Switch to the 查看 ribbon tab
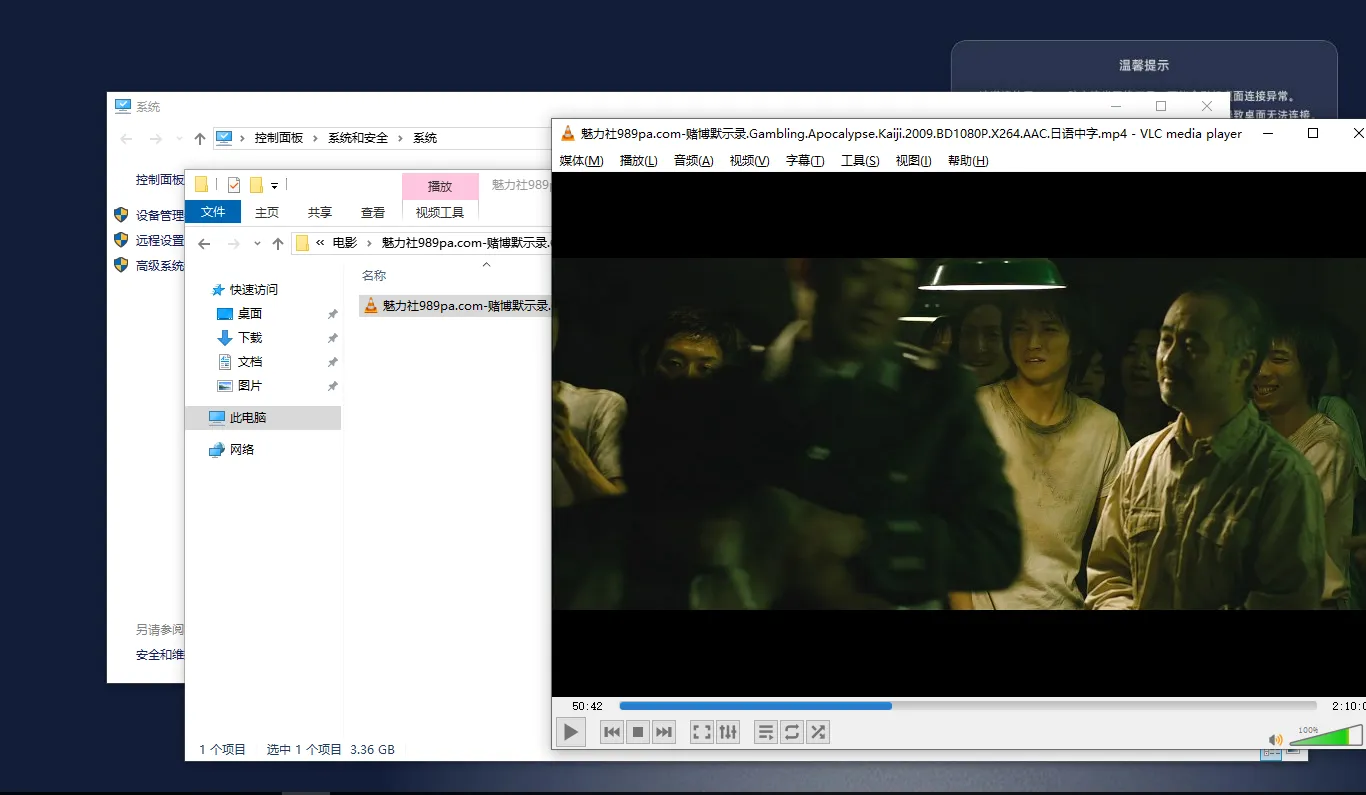The height and width of the screenshot is (795, 1366). pos(373,212)
